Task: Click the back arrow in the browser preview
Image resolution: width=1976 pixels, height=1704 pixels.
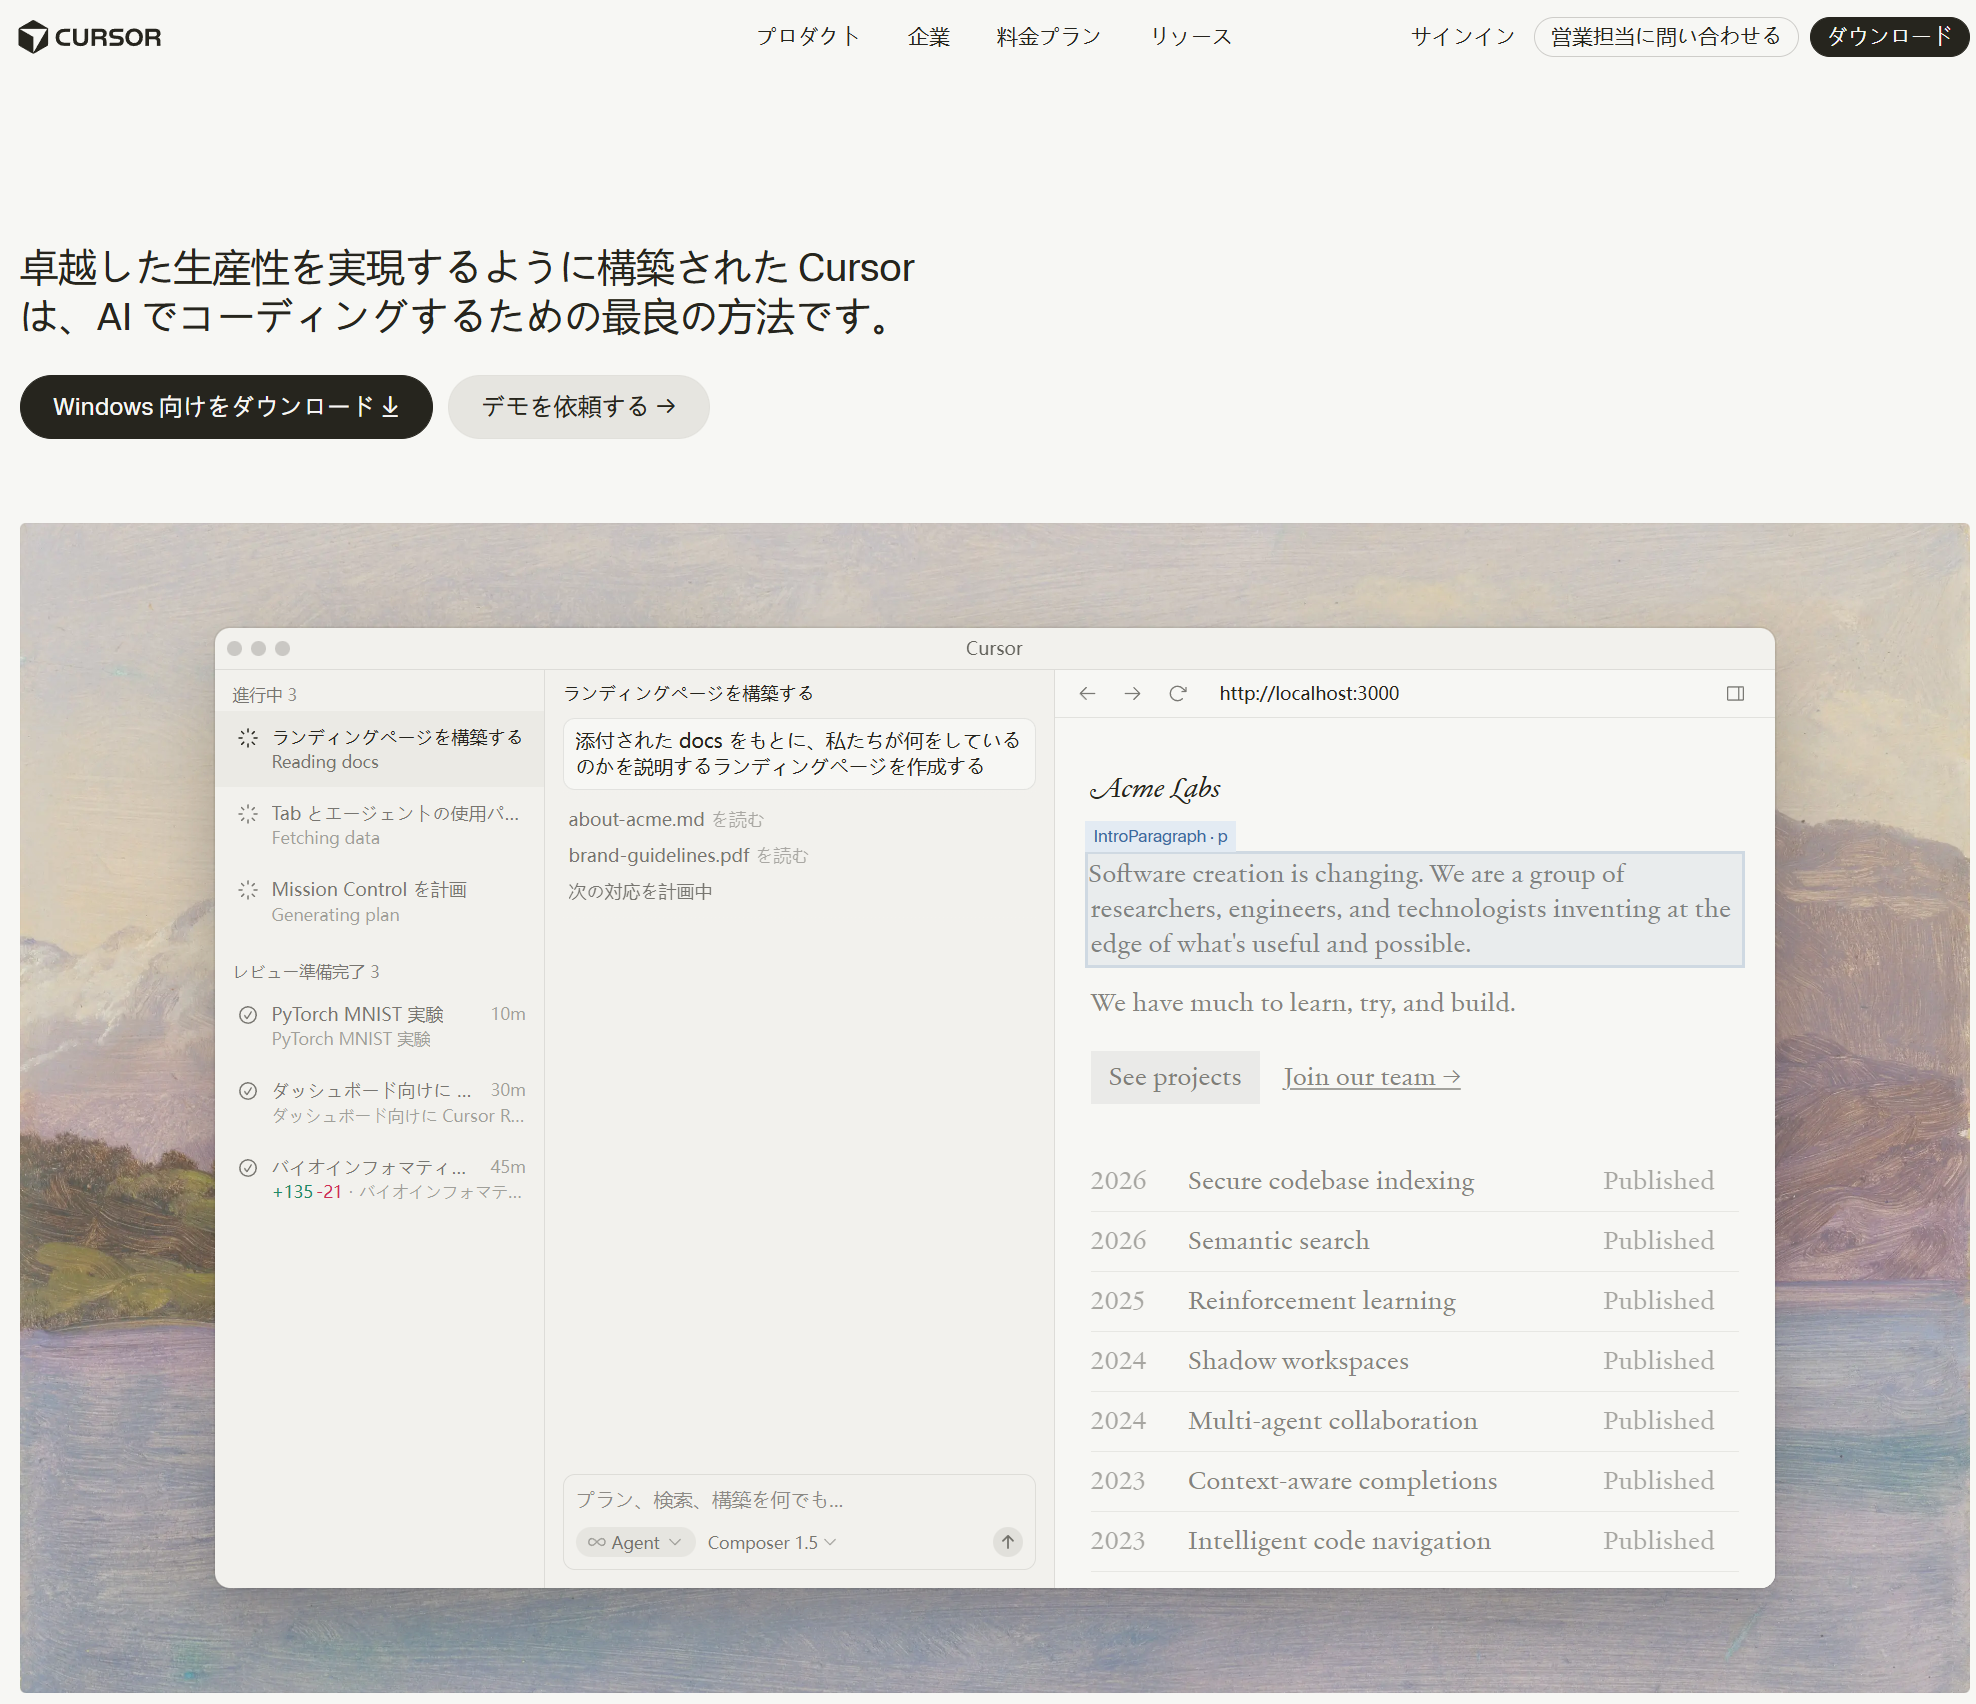Action: coord(1087,693)
